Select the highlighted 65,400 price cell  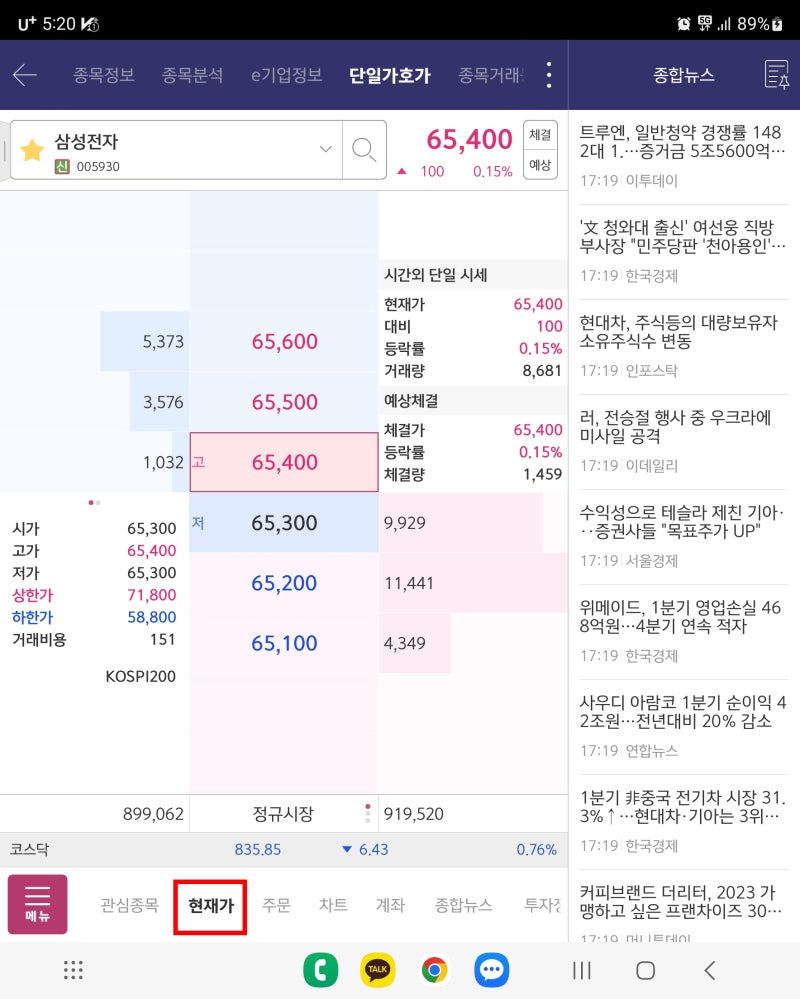(x=283, y=462)
